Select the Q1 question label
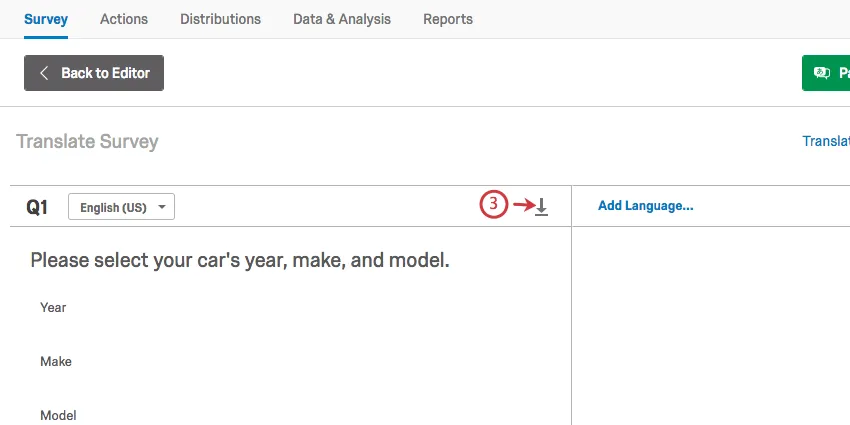 37,207
